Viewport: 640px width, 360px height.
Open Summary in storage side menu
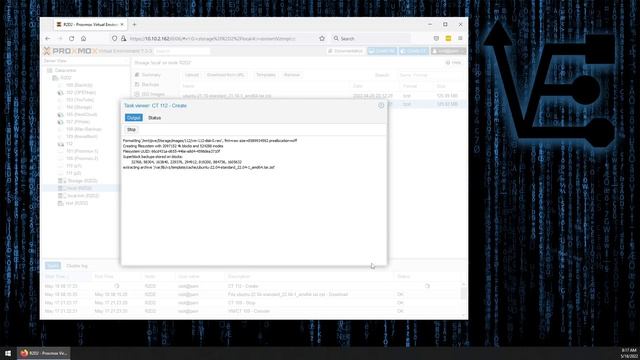click(x=151, y=75)
